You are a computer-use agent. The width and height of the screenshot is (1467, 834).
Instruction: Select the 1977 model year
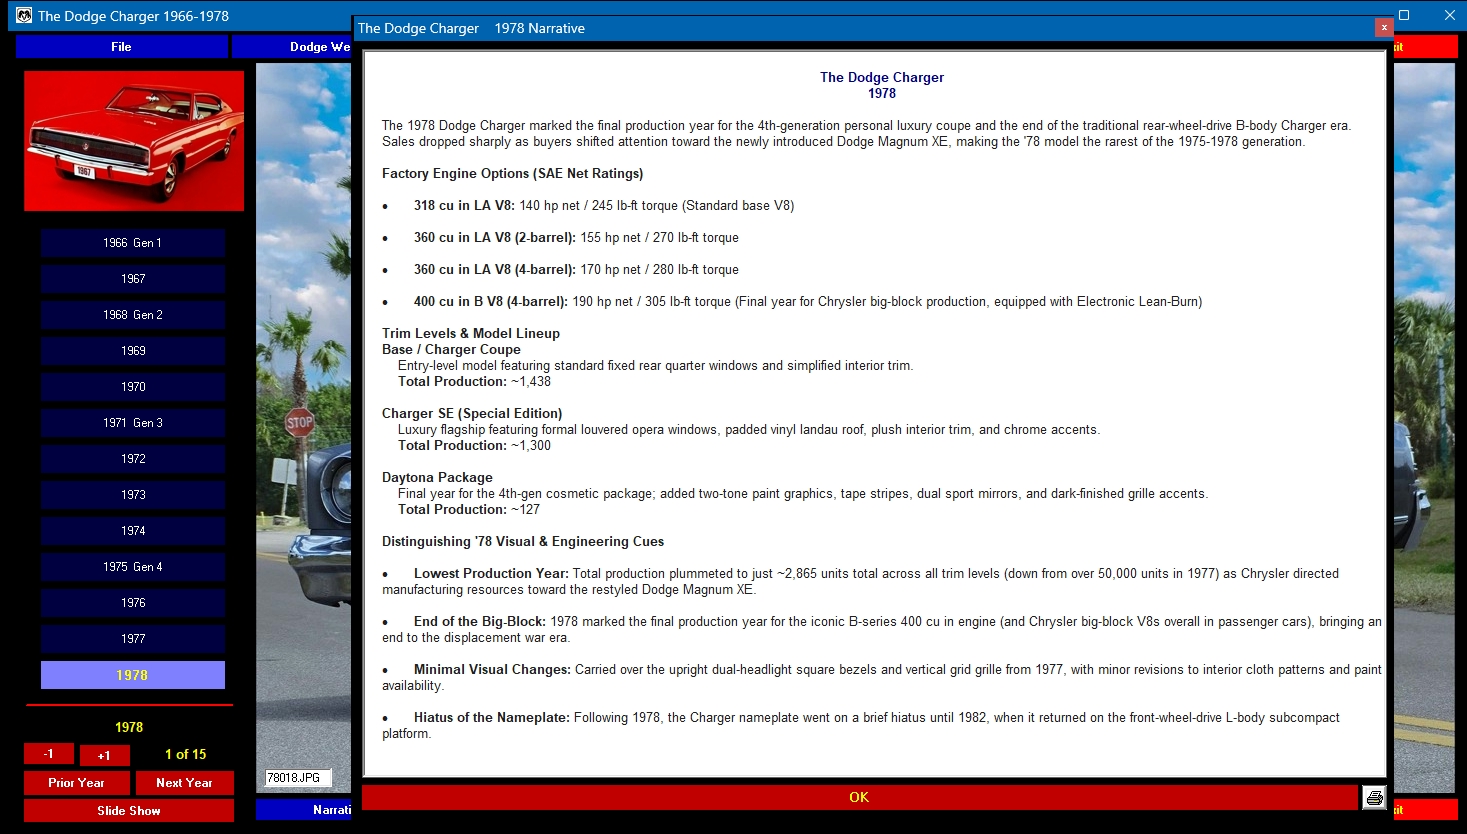click(133, 639)
